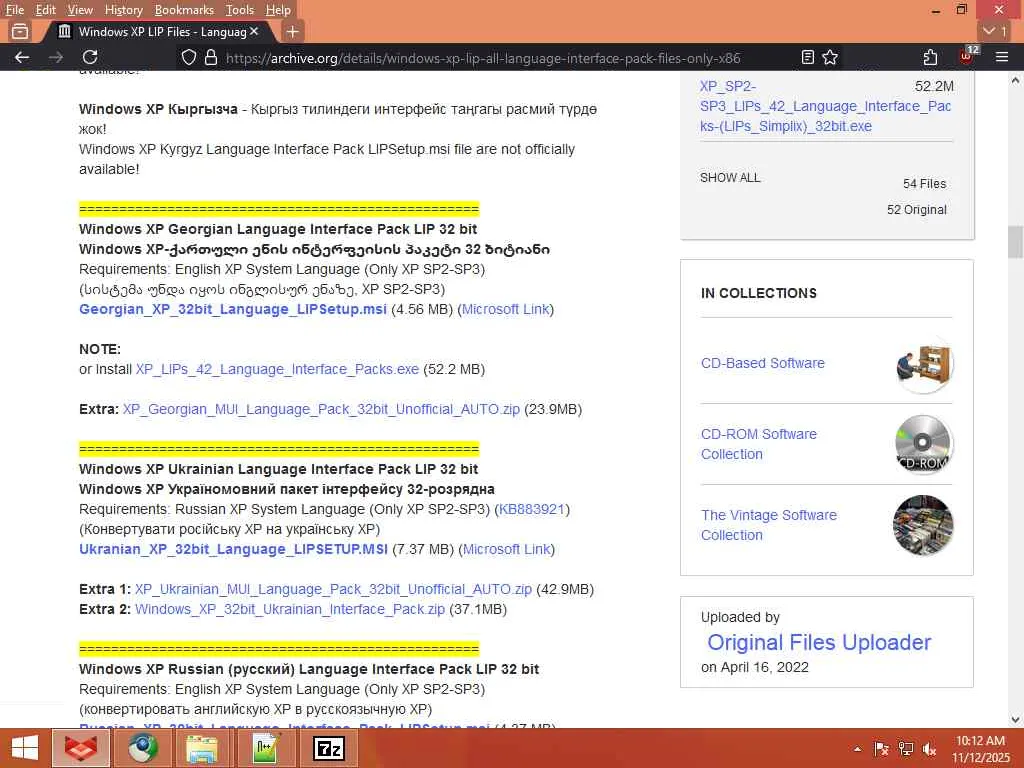This screenshot has width=1024, height=768.
Task: Open the hamburger application menu
Action: pyautogui.click(x=1002, y=57)
